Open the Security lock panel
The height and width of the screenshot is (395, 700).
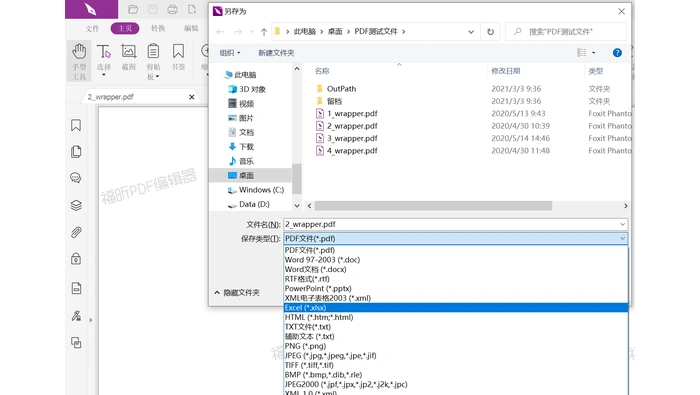click(76, 259)
